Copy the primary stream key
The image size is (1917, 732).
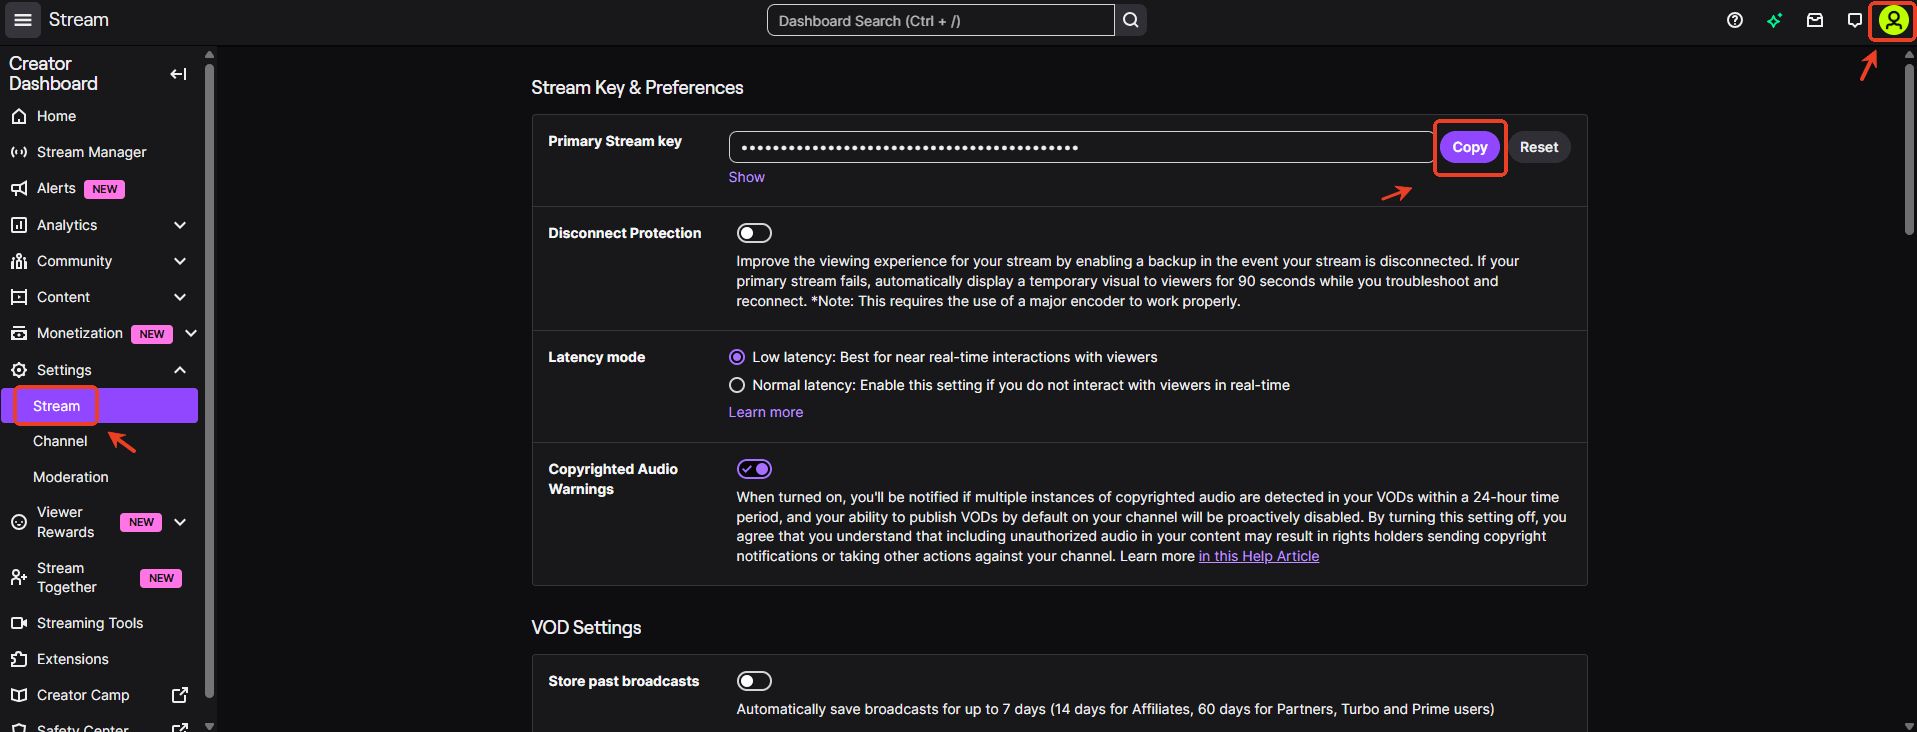(1469, 147)
